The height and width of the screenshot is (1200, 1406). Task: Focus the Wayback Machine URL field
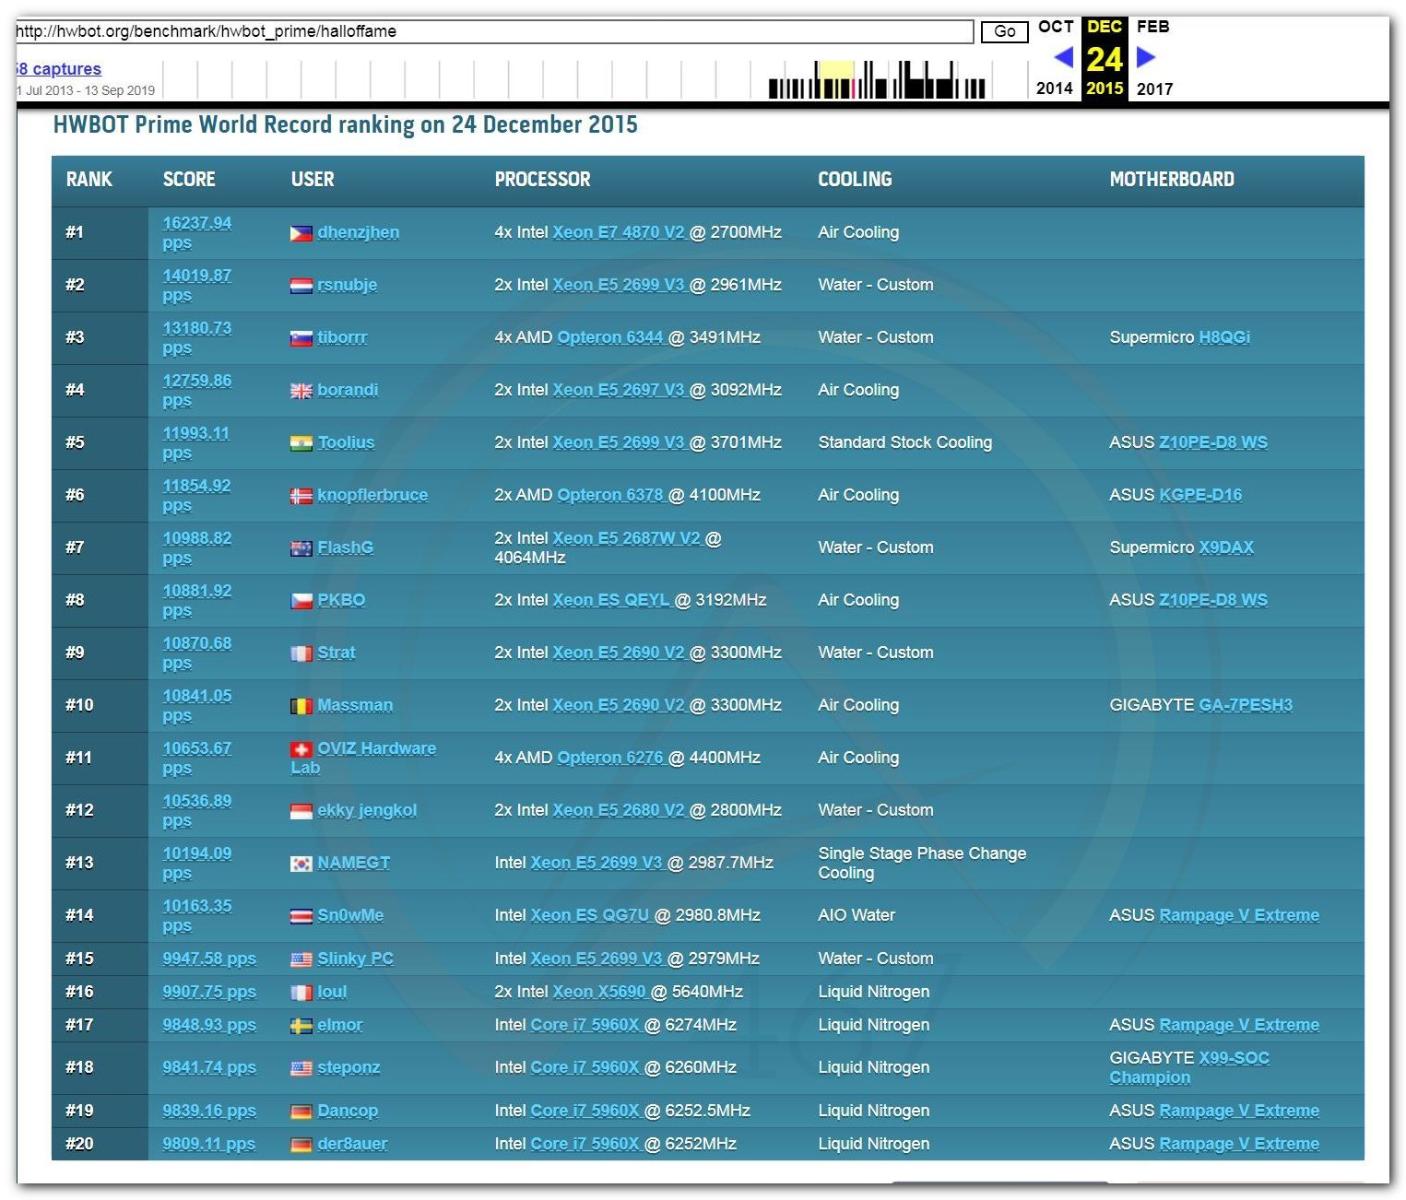pos(494,32)
